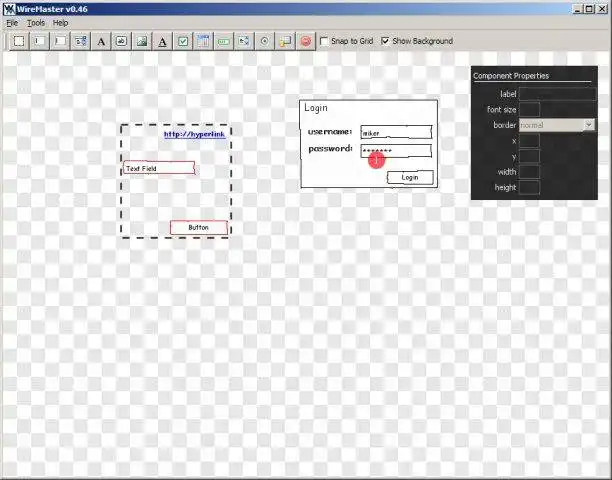Select the radio button tool icon
612x480 pixels.
click(x=265, y=41)
